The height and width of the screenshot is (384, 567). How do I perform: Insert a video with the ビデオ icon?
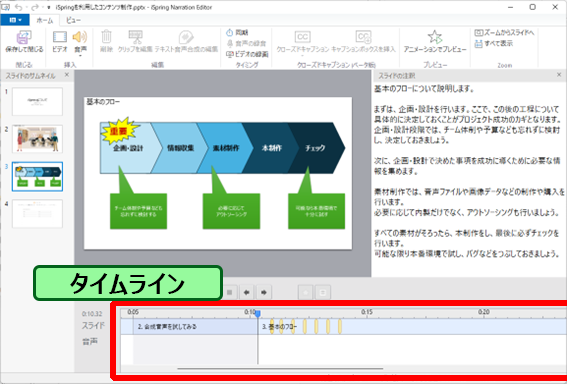coord(60,42)
